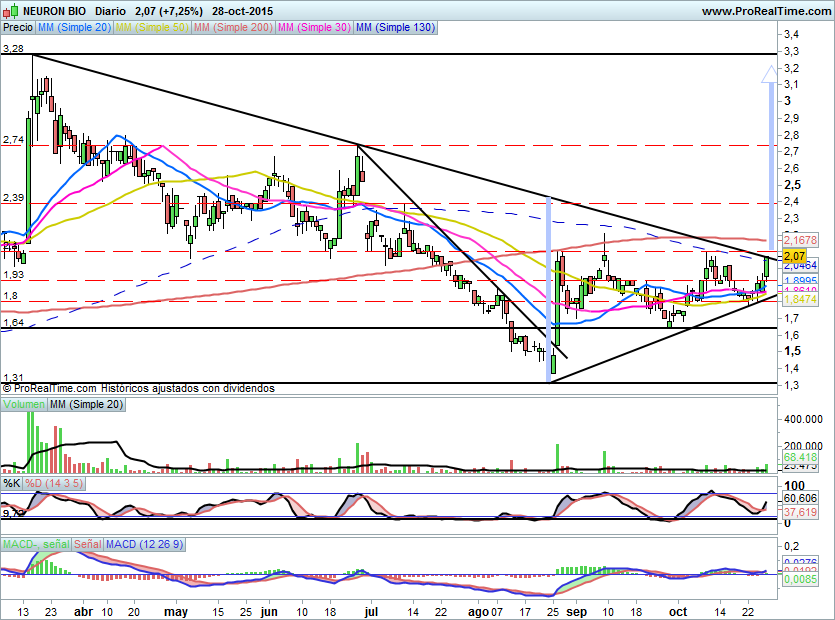835x620 pixels.
Task: Click the sep month label on time axis
Action: tap(576, 612)
